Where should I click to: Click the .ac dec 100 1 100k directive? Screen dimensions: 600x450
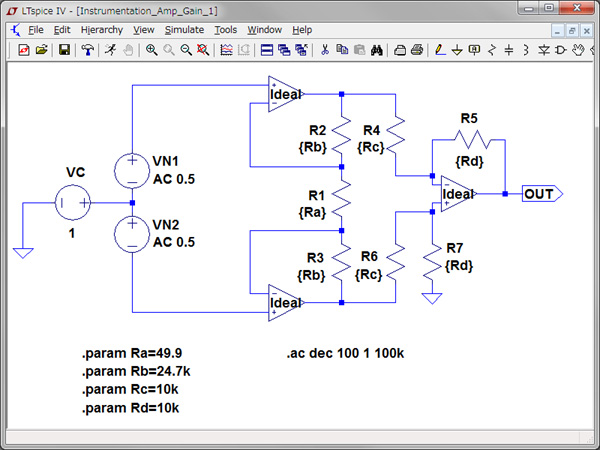coord(345,354)
